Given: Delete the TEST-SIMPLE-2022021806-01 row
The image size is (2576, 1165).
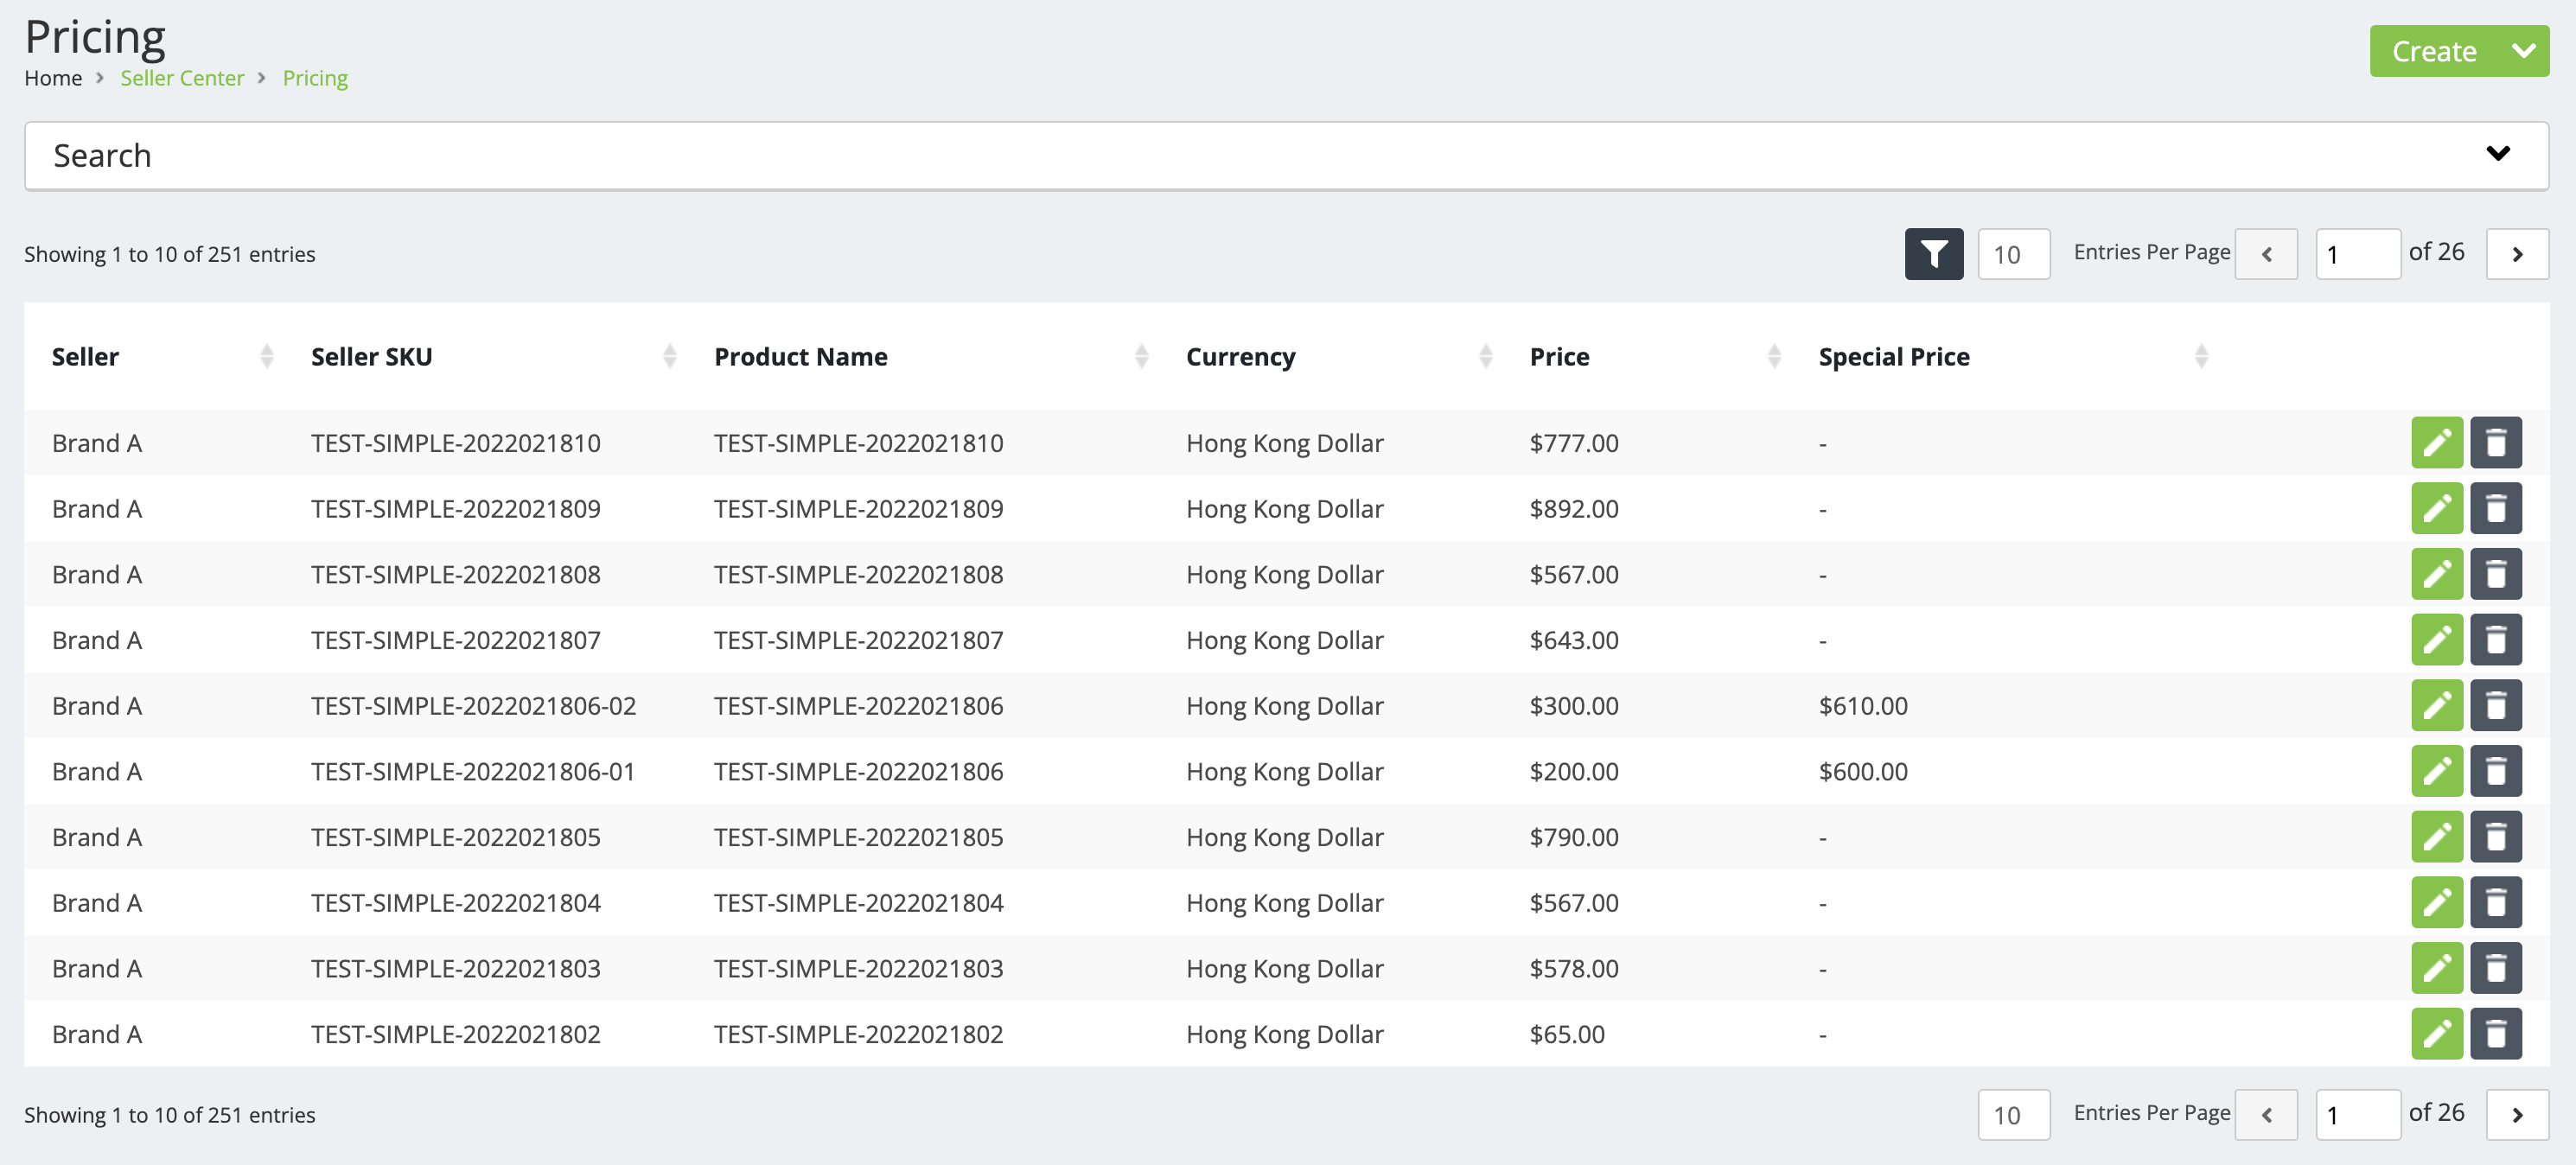Looking at the screenshot, I should coord(2495,771).
